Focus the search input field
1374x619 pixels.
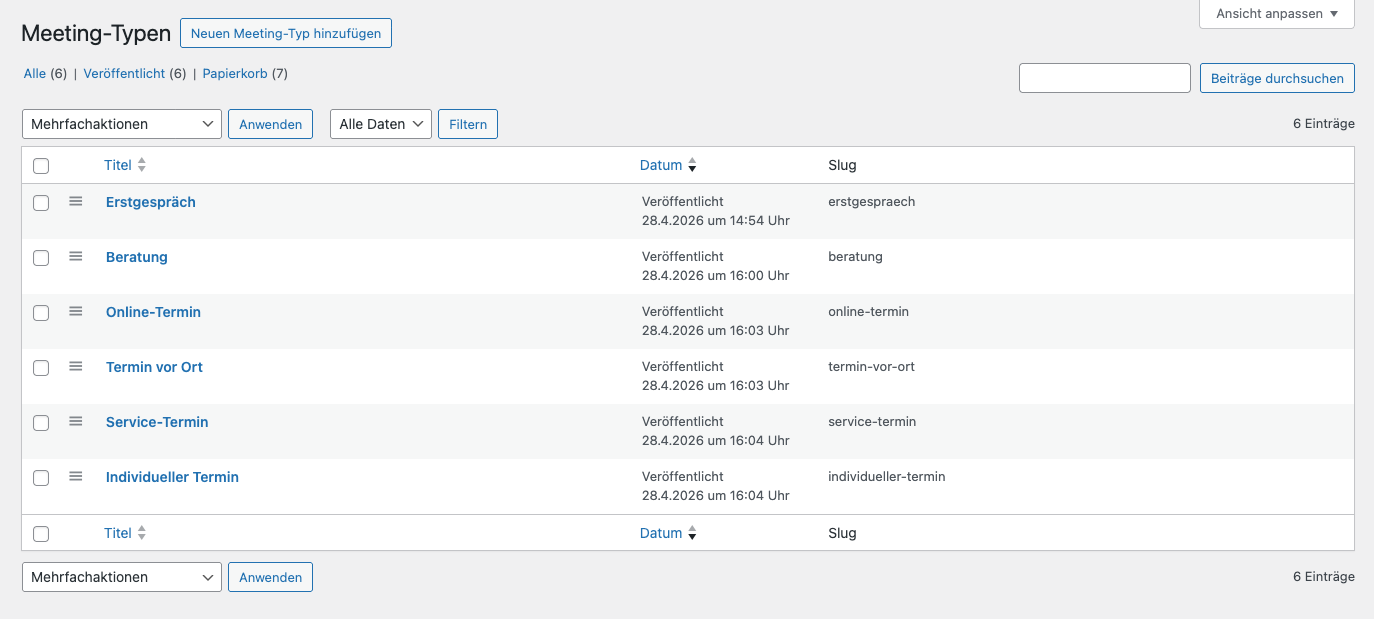point(1105,78)
